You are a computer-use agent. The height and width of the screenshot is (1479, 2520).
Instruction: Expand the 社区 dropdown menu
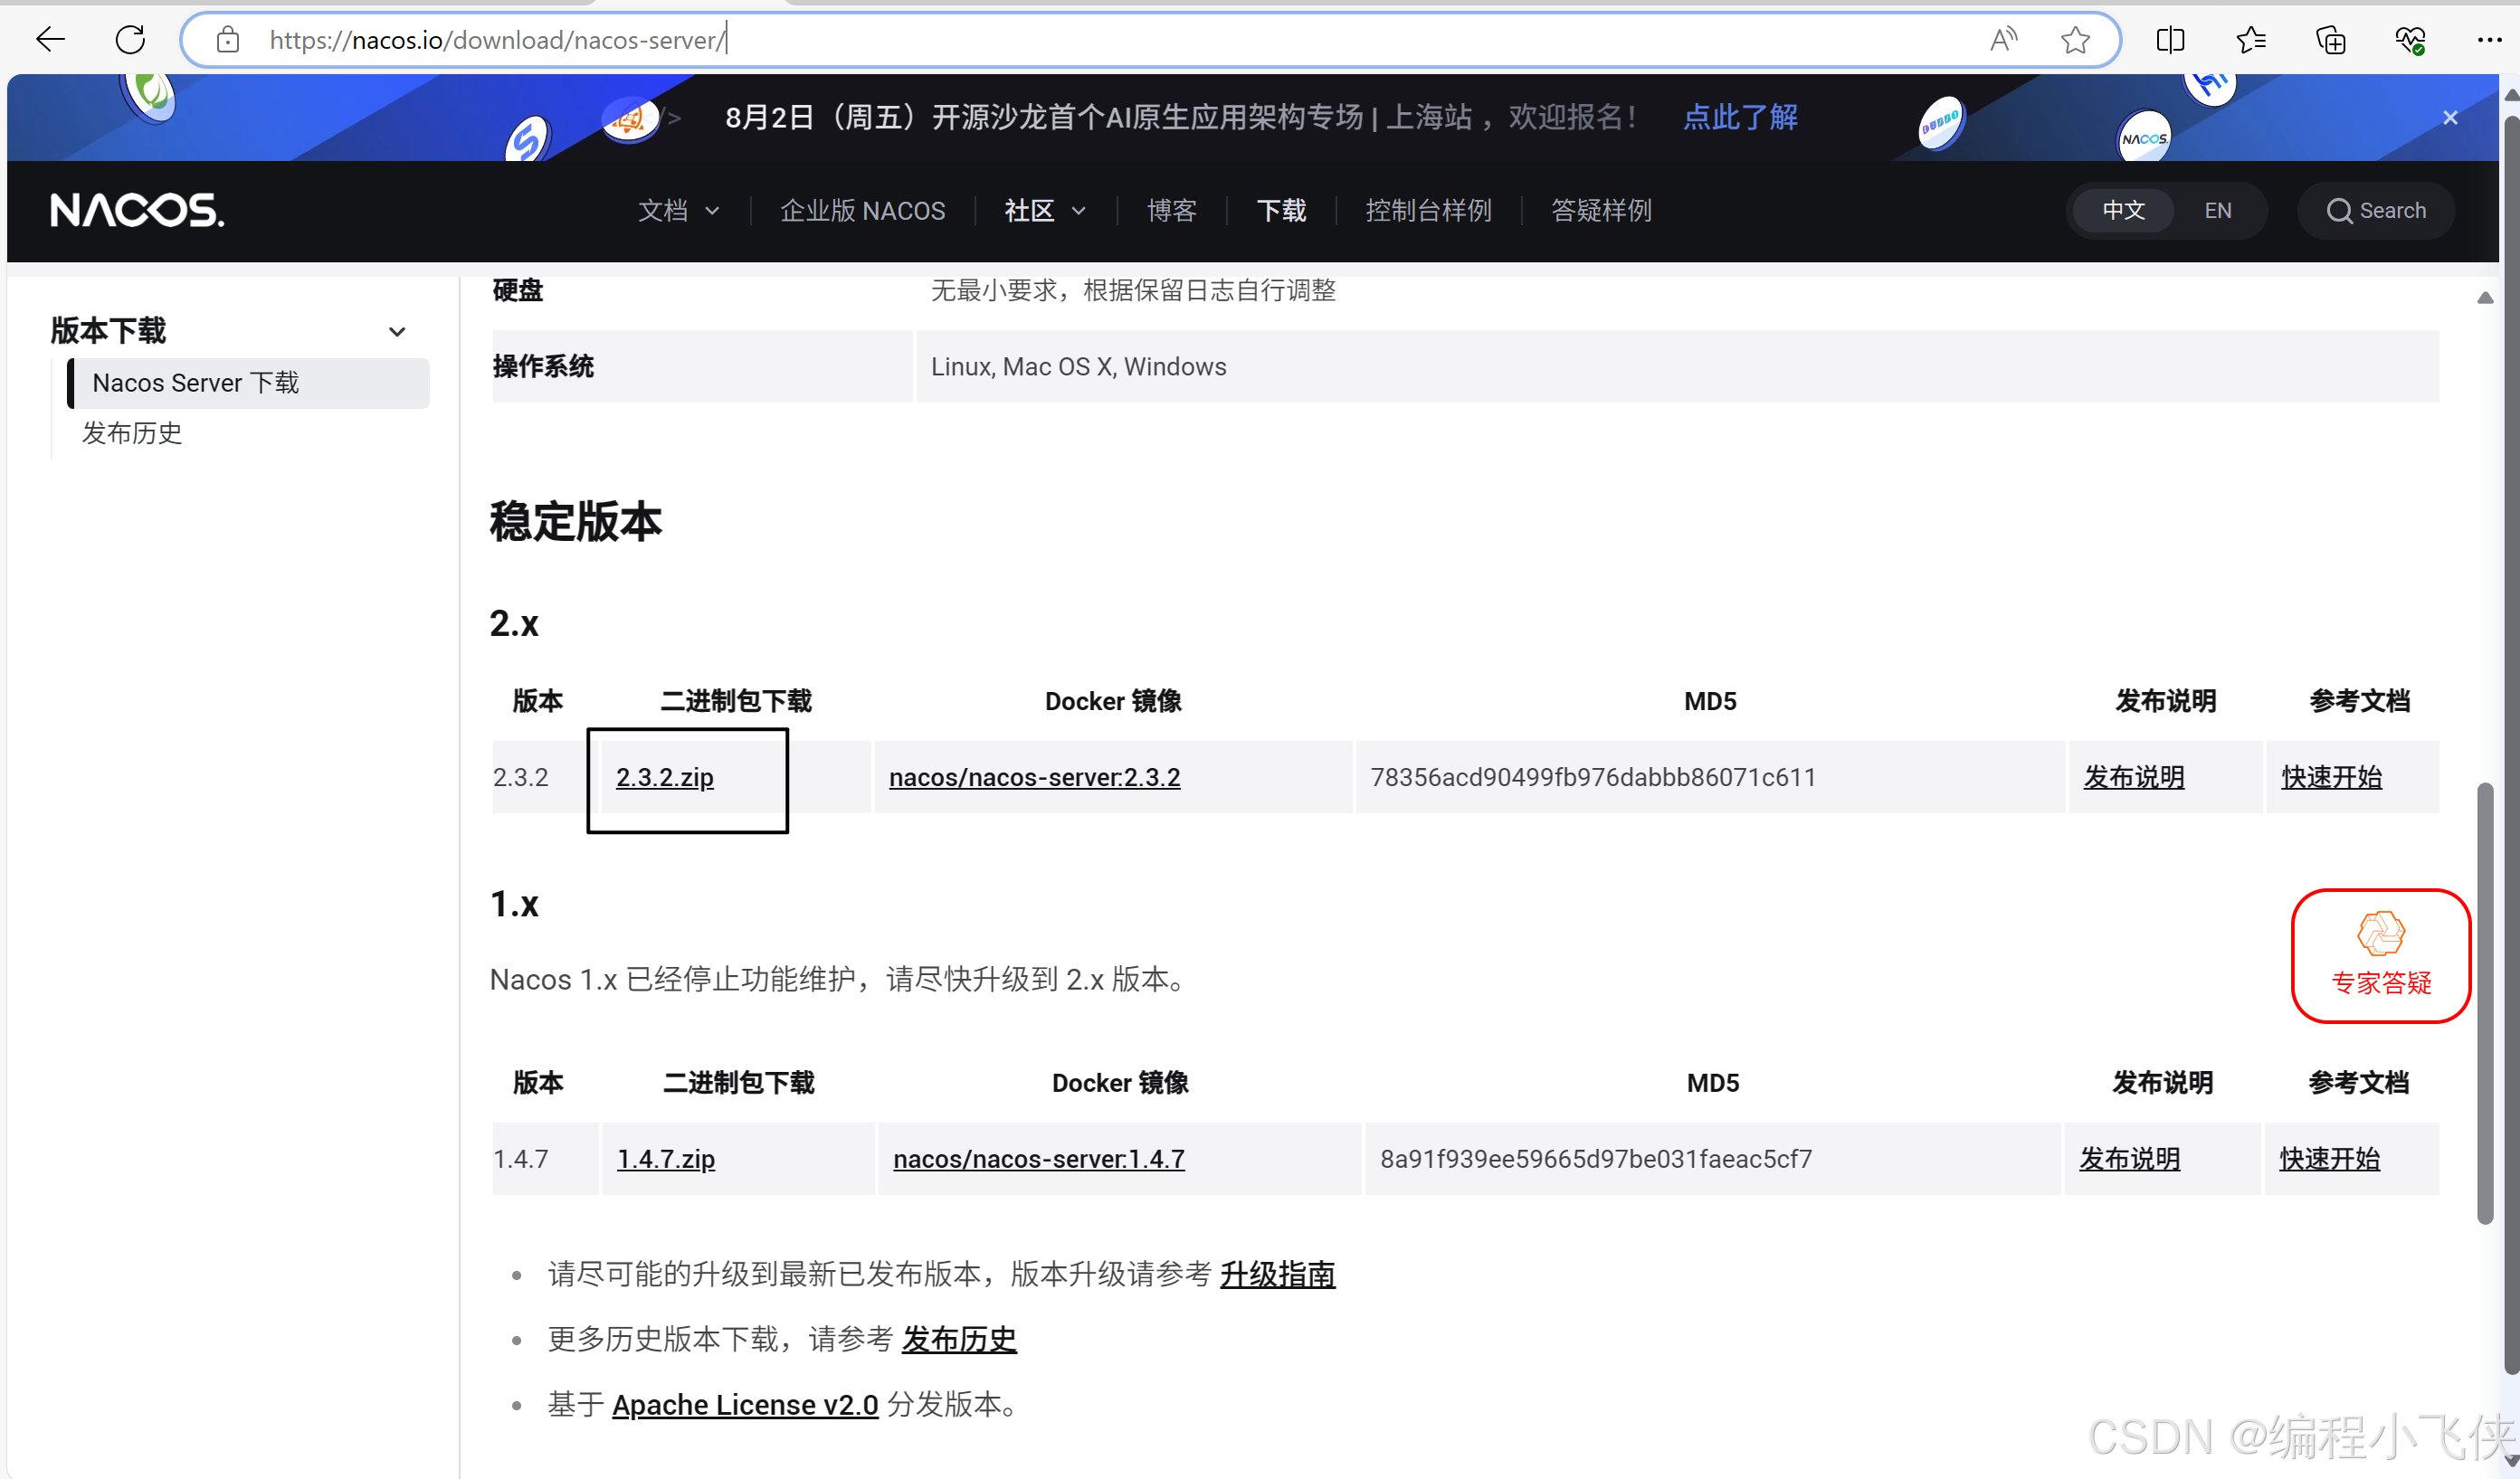coord(1045,210)
